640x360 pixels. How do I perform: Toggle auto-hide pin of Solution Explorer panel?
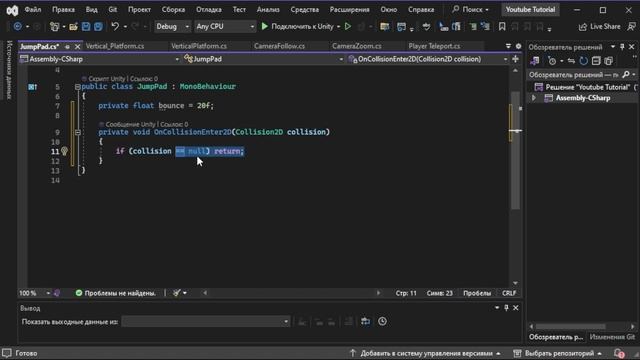click(622, 47)
